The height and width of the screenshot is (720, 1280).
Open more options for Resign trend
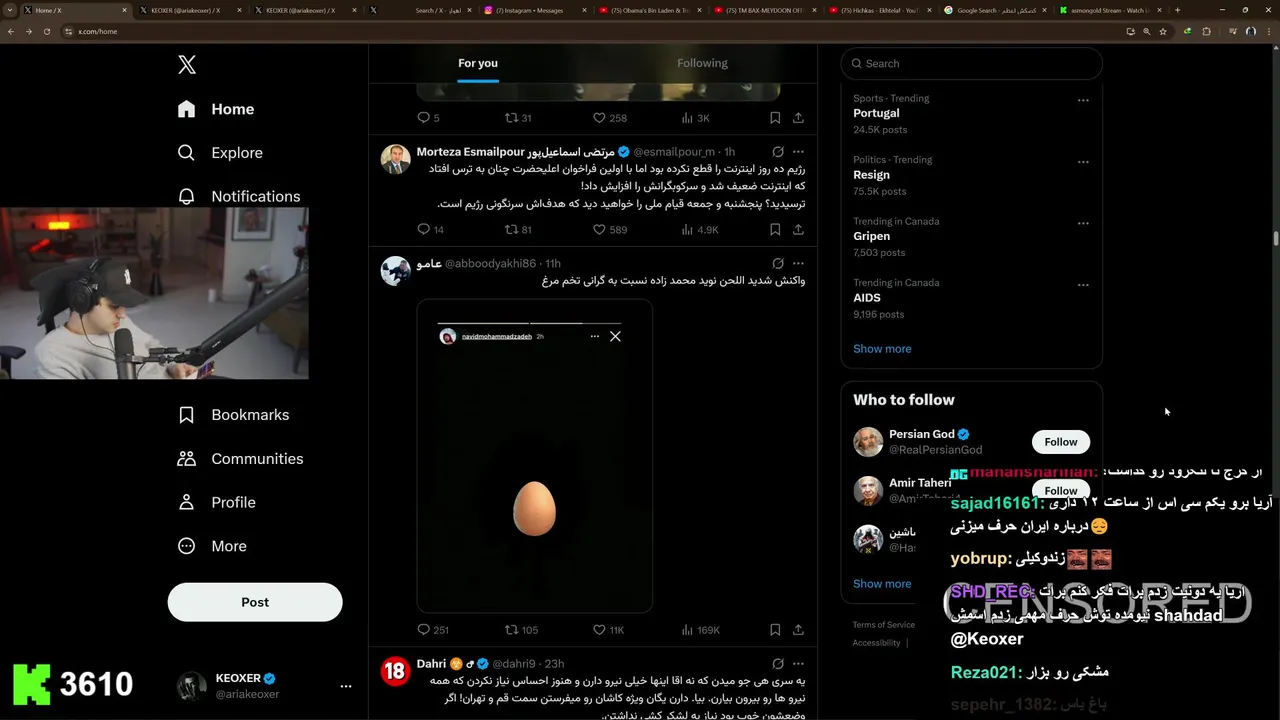pyautogui.click(x=1083, y=162)
